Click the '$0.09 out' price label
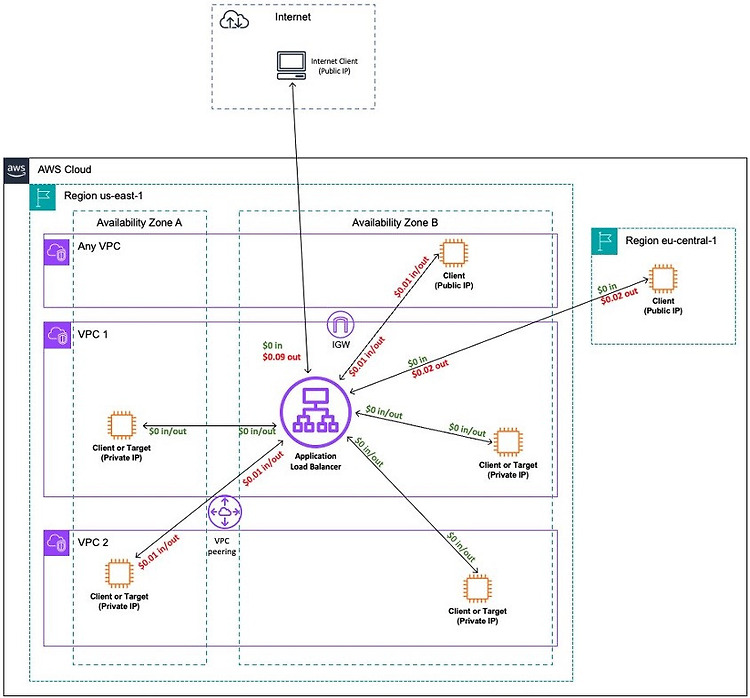Viewport: 750px width, 698px height. pyautogui.click(x=282, y=357)
